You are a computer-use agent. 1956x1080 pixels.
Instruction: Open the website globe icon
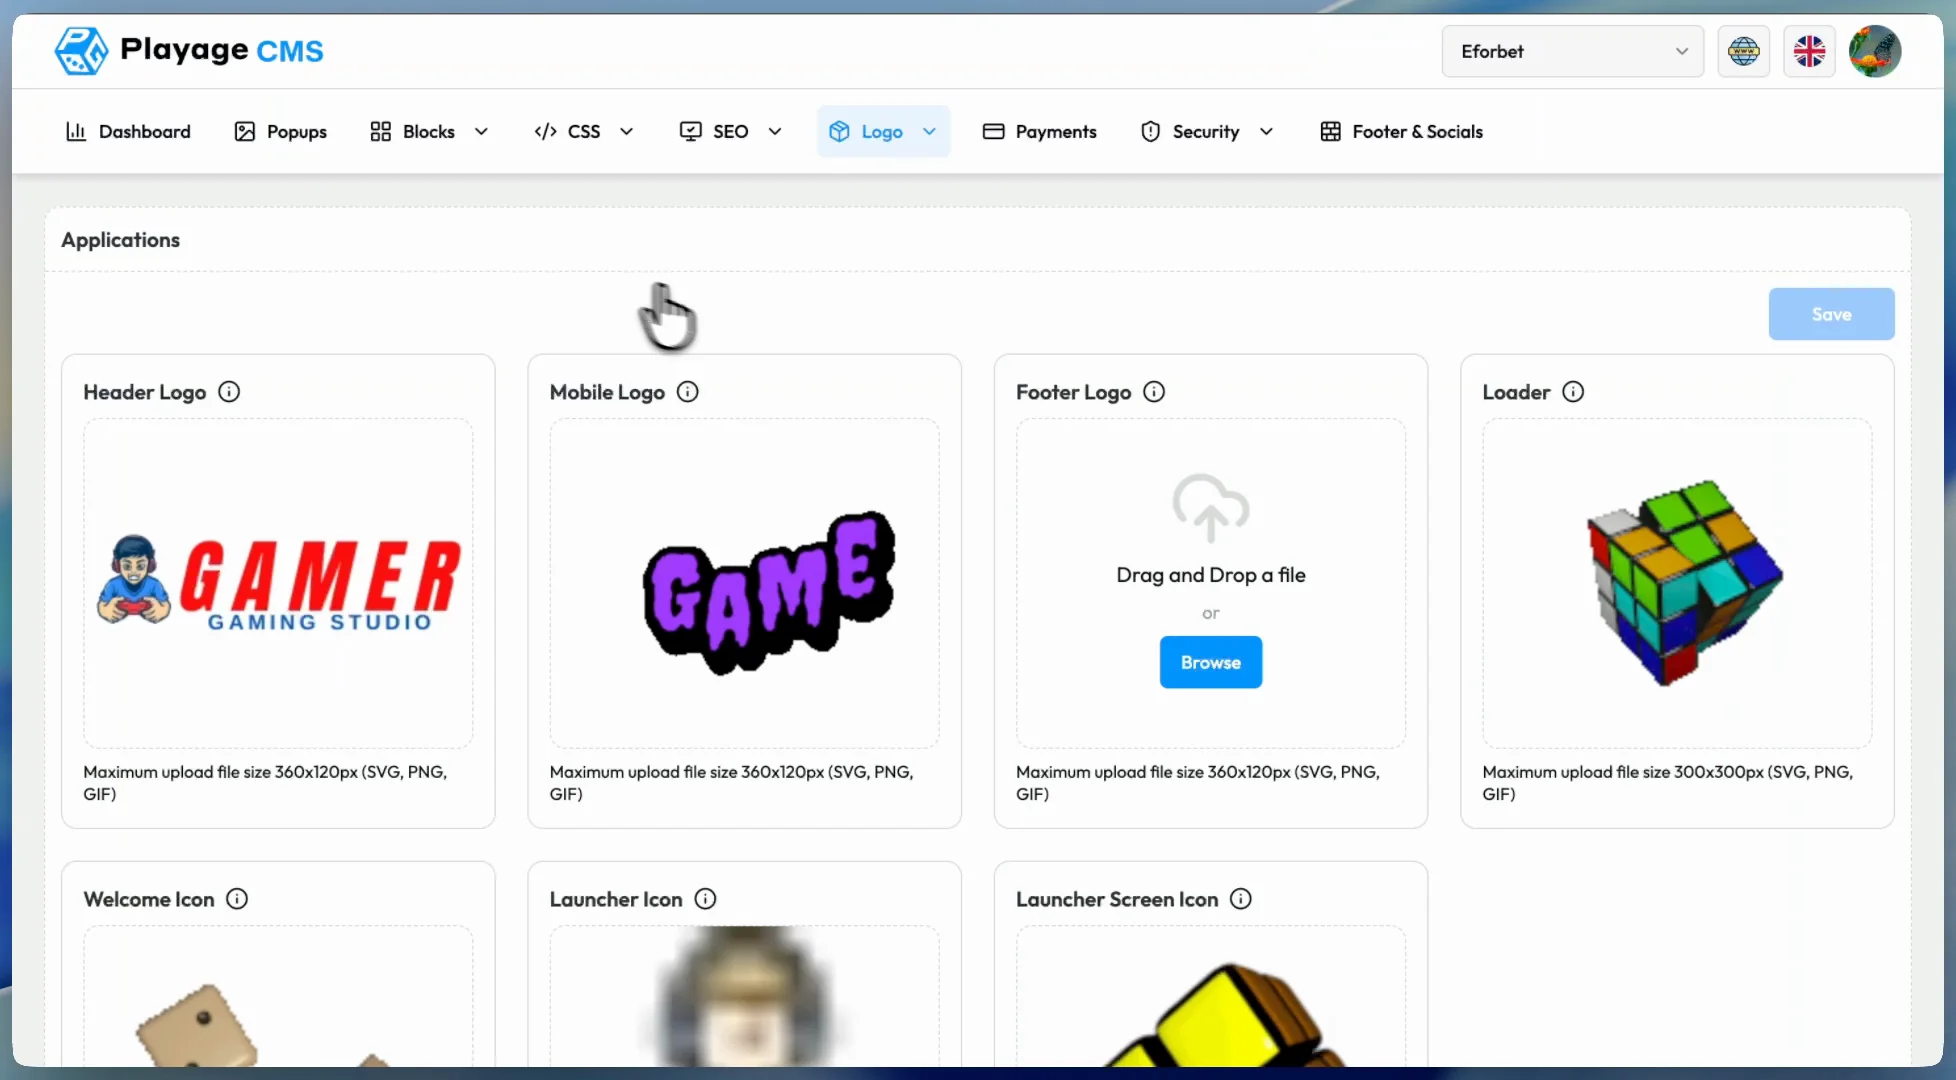(x=1743, y=51)
